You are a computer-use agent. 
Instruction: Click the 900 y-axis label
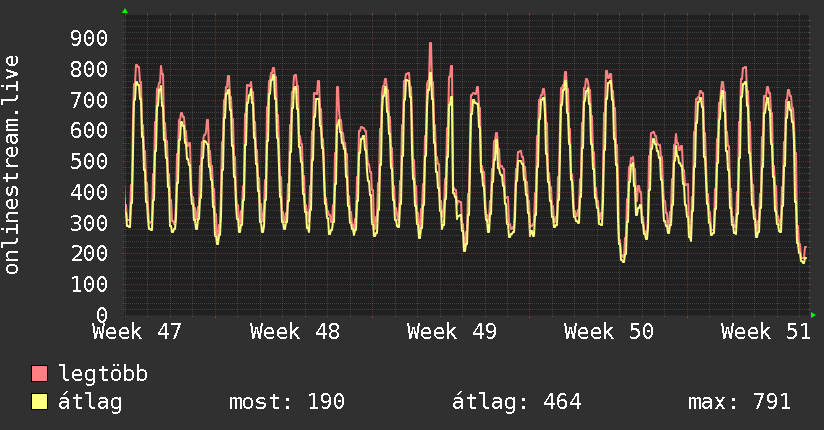coord(89,38)
